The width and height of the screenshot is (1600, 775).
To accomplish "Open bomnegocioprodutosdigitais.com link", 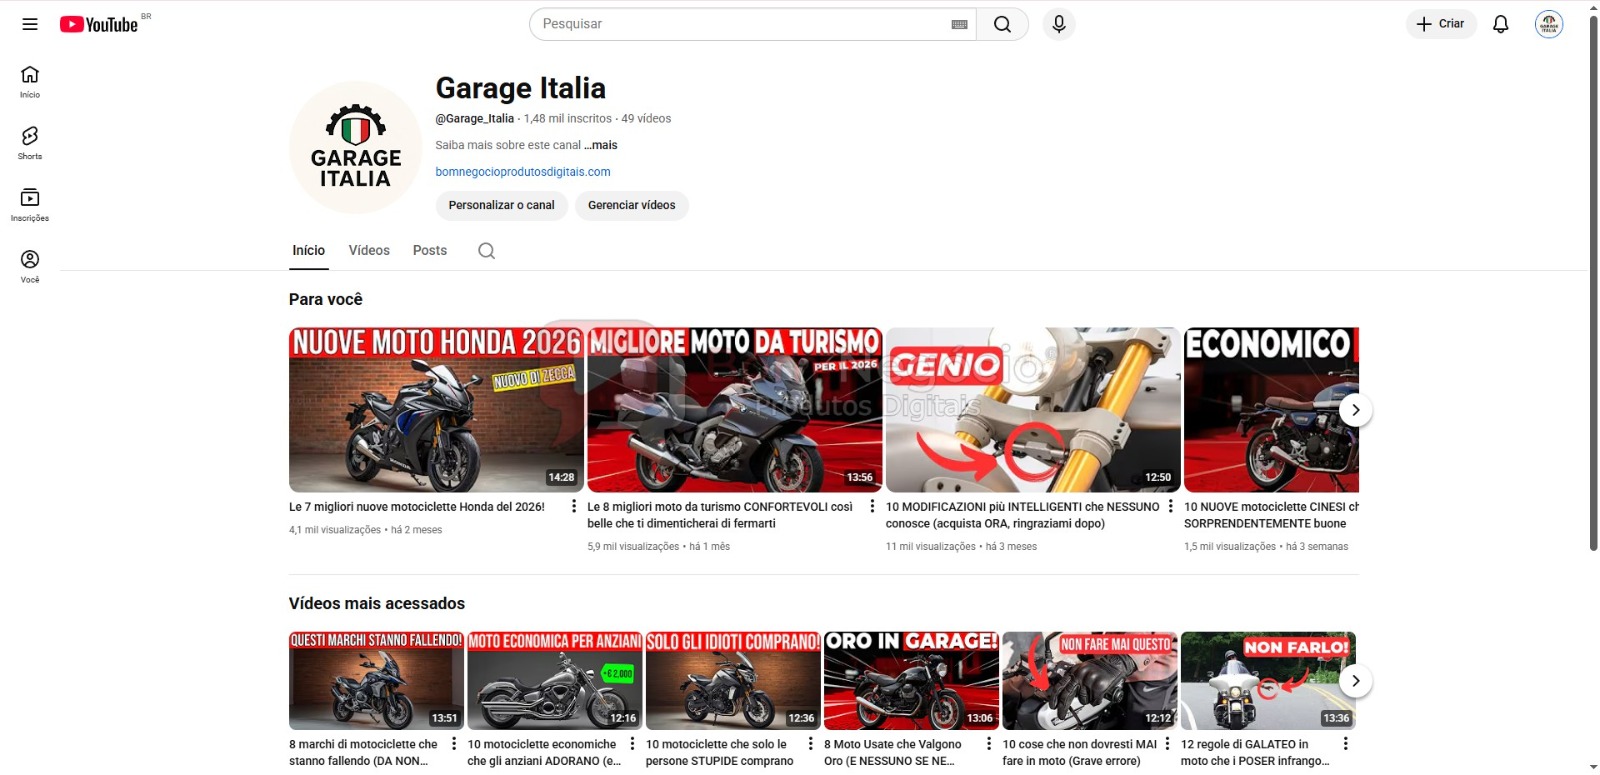I will 523,172.
